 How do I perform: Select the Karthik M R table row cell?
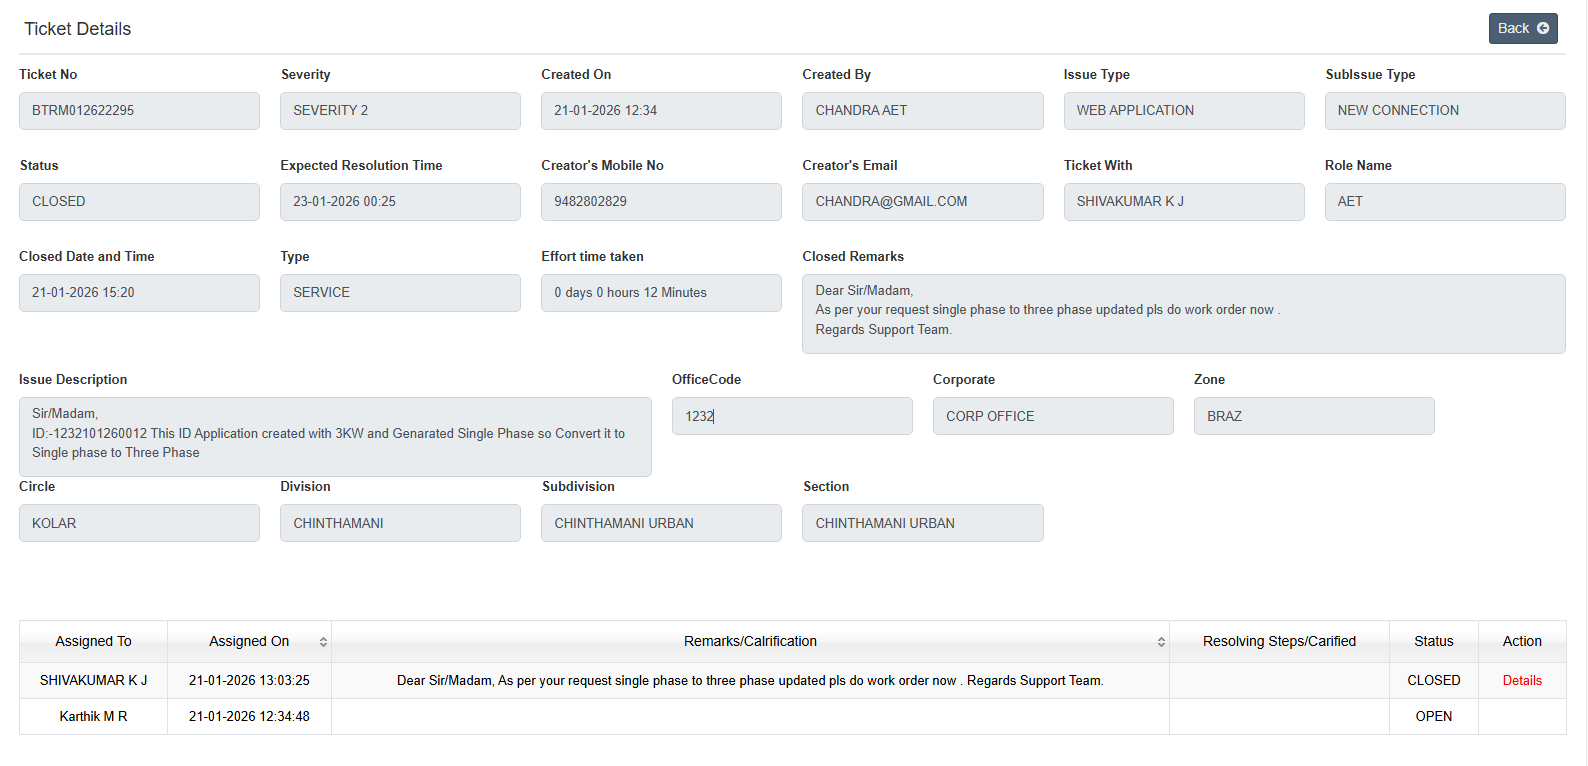tap(93, 717)
